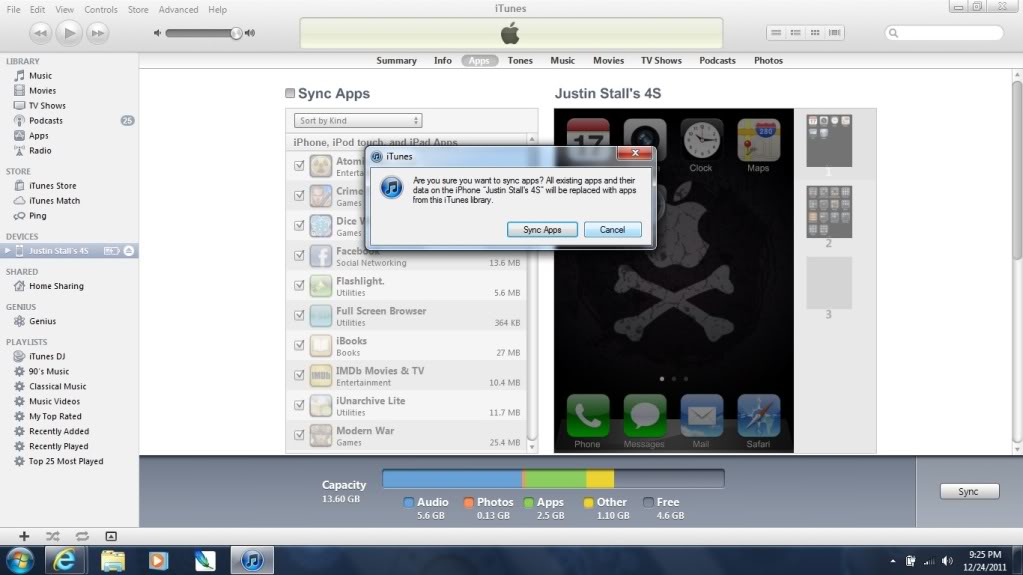Click the Phone icon on iPhone preview

[x=588, y=416]
